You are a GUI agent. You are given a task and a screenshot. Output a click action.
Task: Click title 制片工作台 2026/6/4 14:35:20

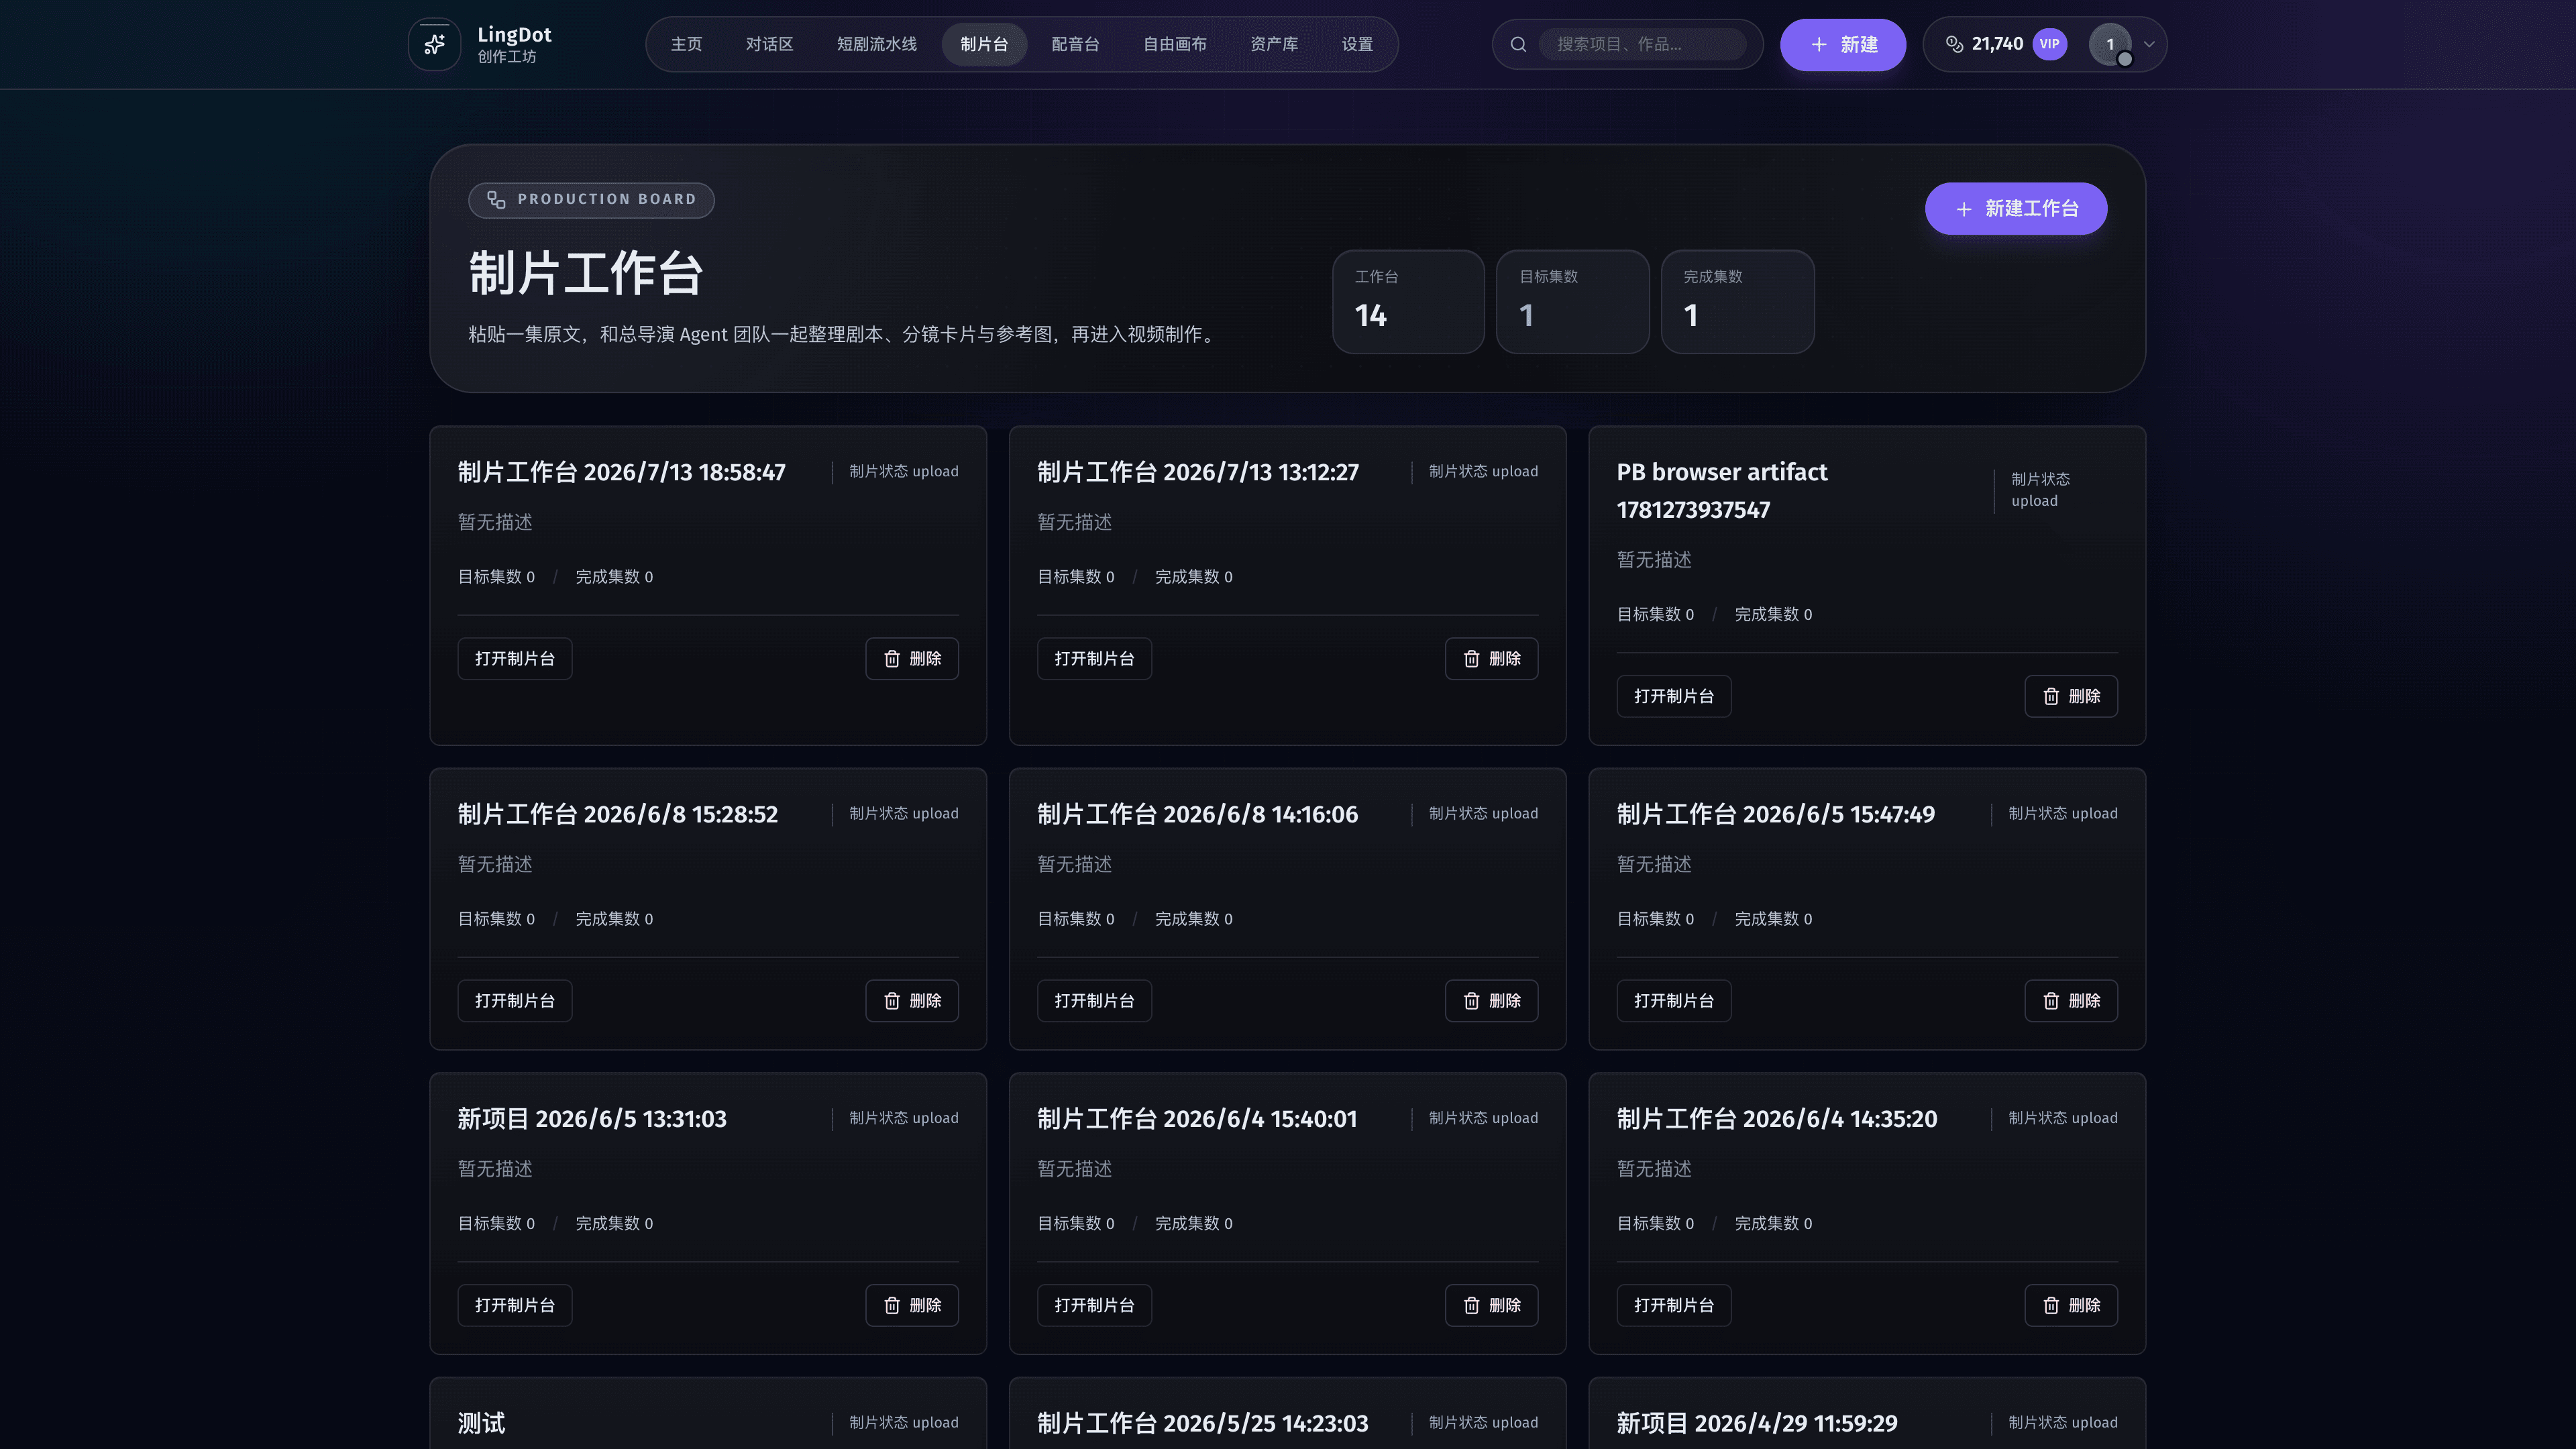tap(1776, 1119)
